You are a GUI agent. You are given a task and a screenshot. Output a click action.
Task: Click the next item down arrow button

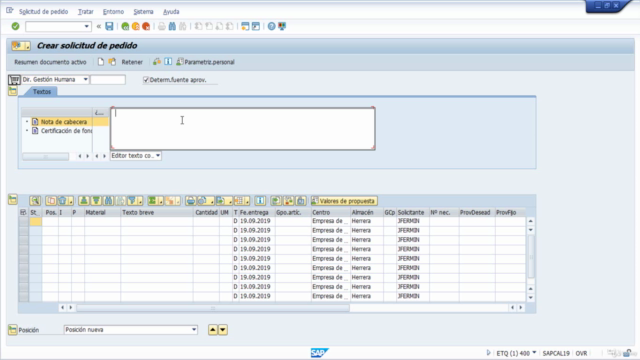(223, 329)
